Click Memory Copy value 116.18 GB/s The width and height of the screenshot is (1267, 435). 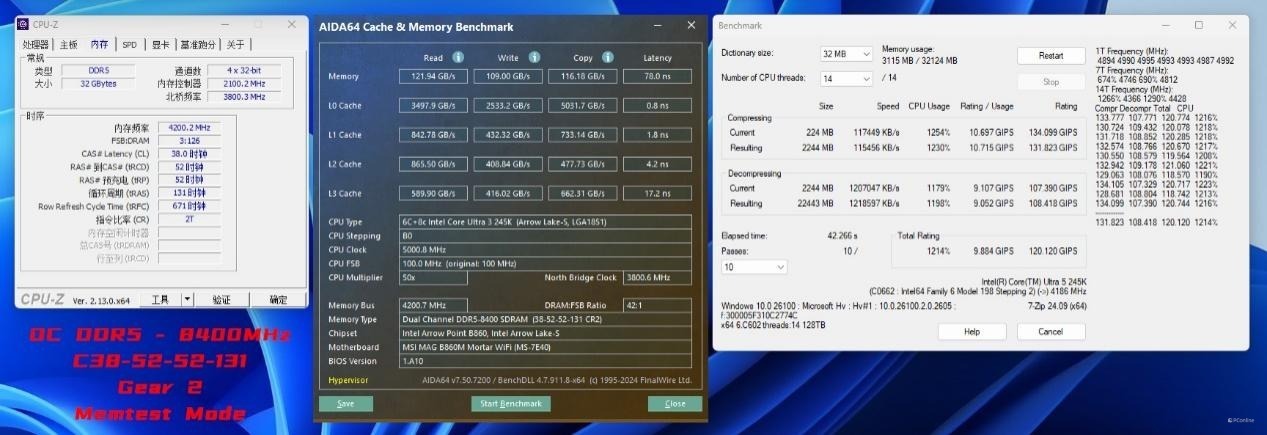[583, 76]
